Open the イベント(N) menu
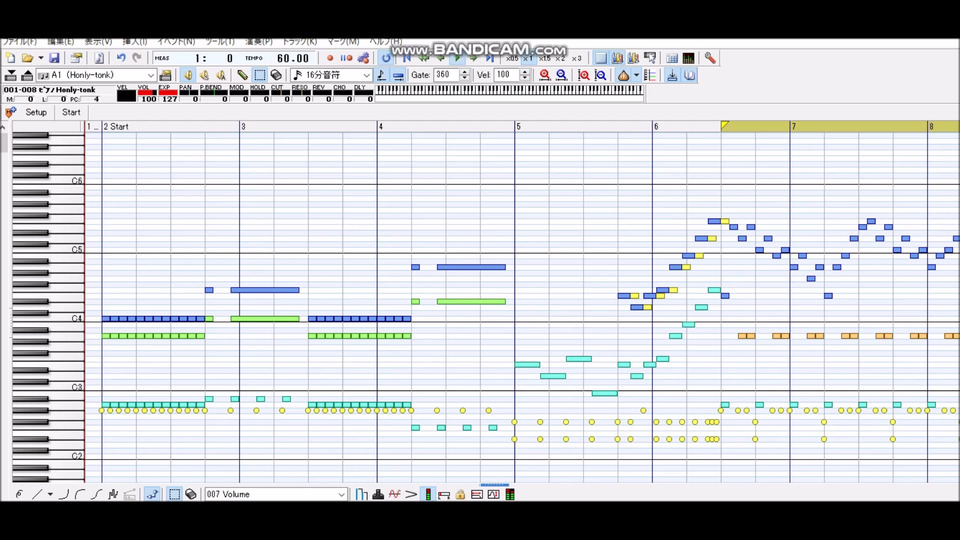Image resolution: width=960 pixels, height=540 pixels. pos(176,41)
